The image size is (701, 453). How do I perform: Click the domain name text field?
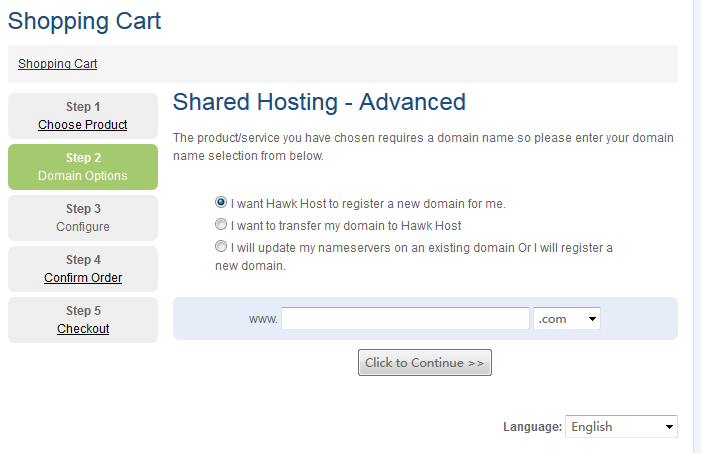[x=405, y=319]
